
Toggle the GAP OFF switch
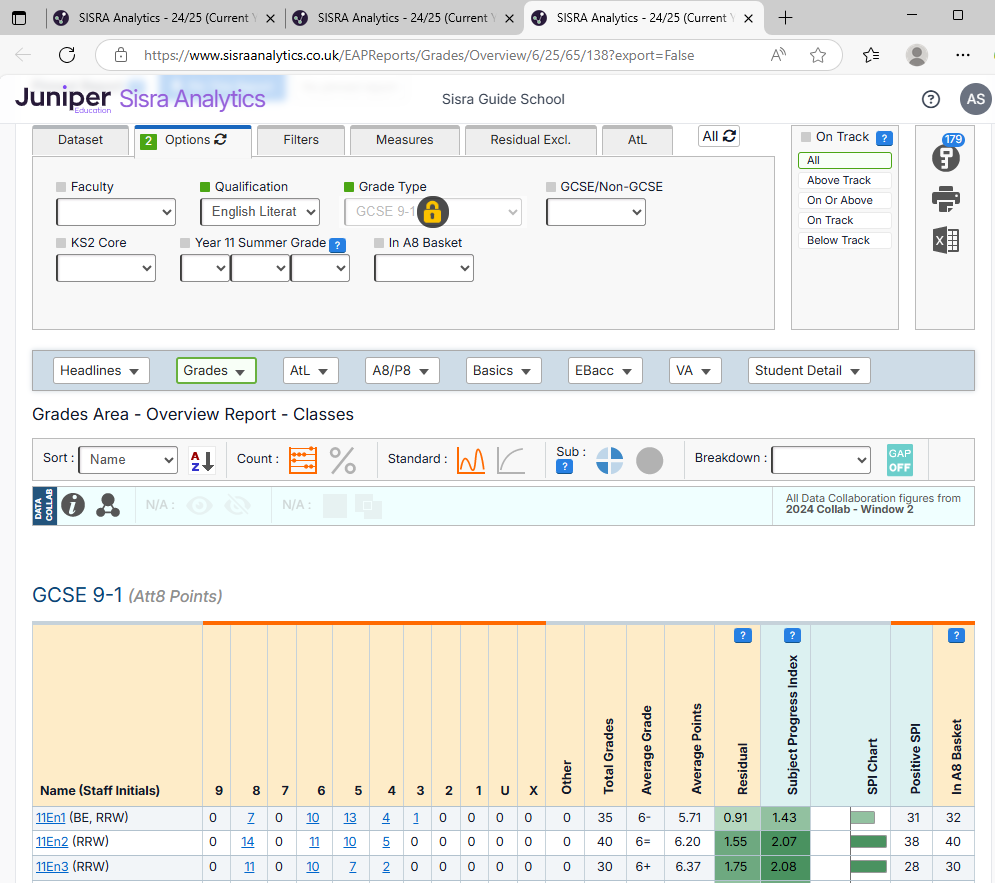(899, 460)
